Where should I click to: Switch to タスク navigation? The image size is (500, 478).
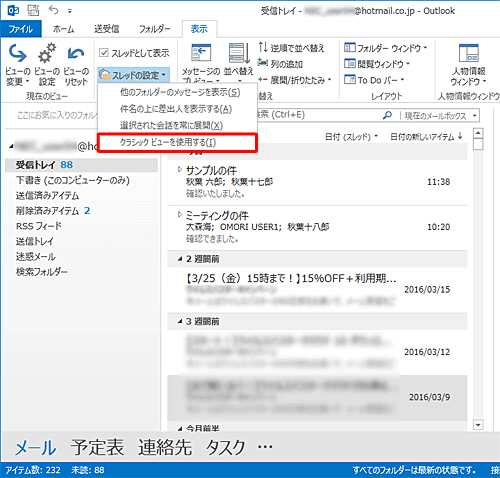click(226, 447)
